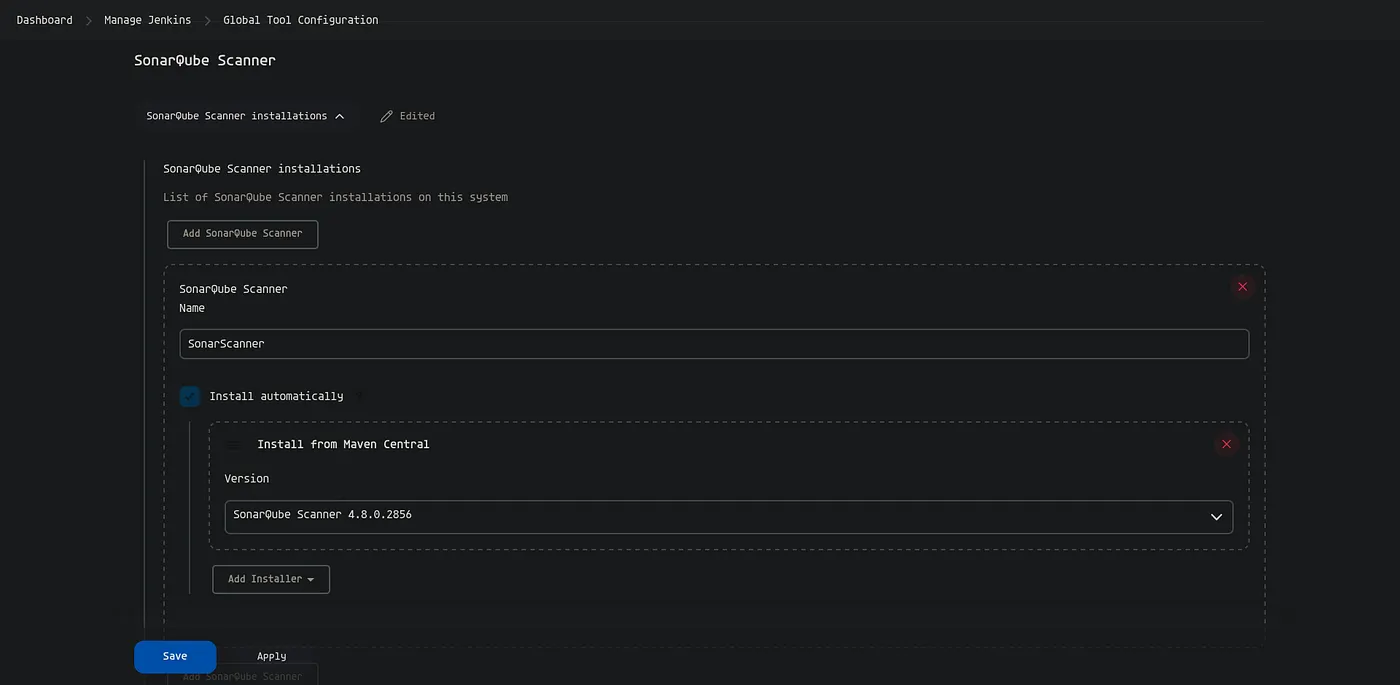Open help for Install automatically
This screenshot has height=685, width=1400.
[x=359, y=397]
